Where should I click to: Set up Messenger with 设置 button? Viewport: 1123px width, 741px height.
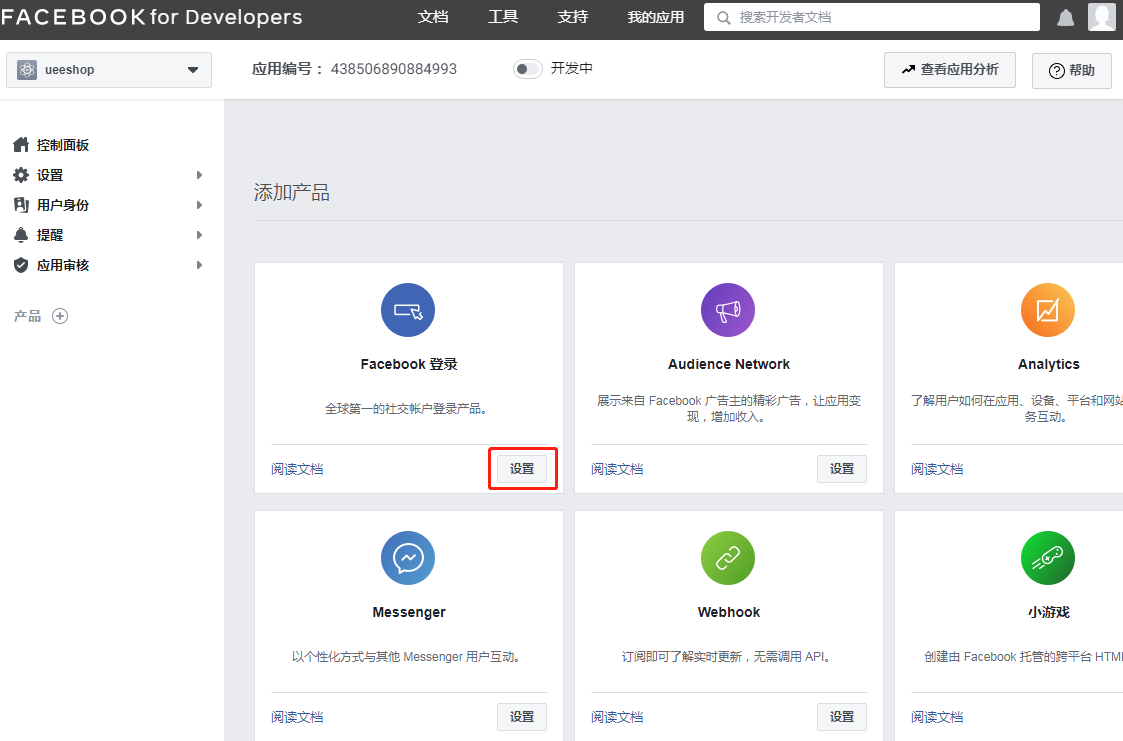click(x=522, y=716)
